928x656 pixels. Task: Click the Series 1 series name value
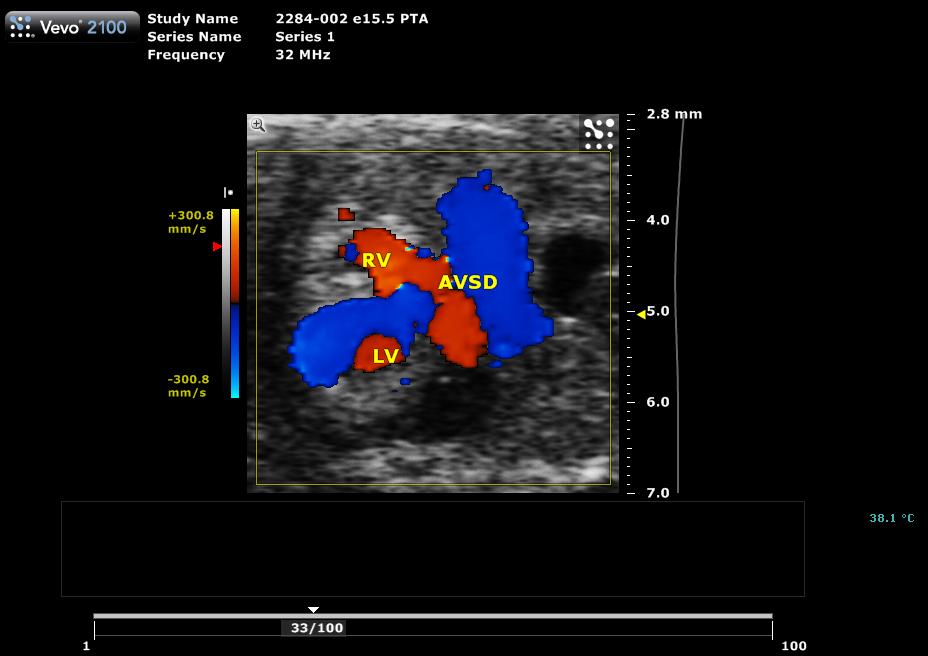[305, 37]
